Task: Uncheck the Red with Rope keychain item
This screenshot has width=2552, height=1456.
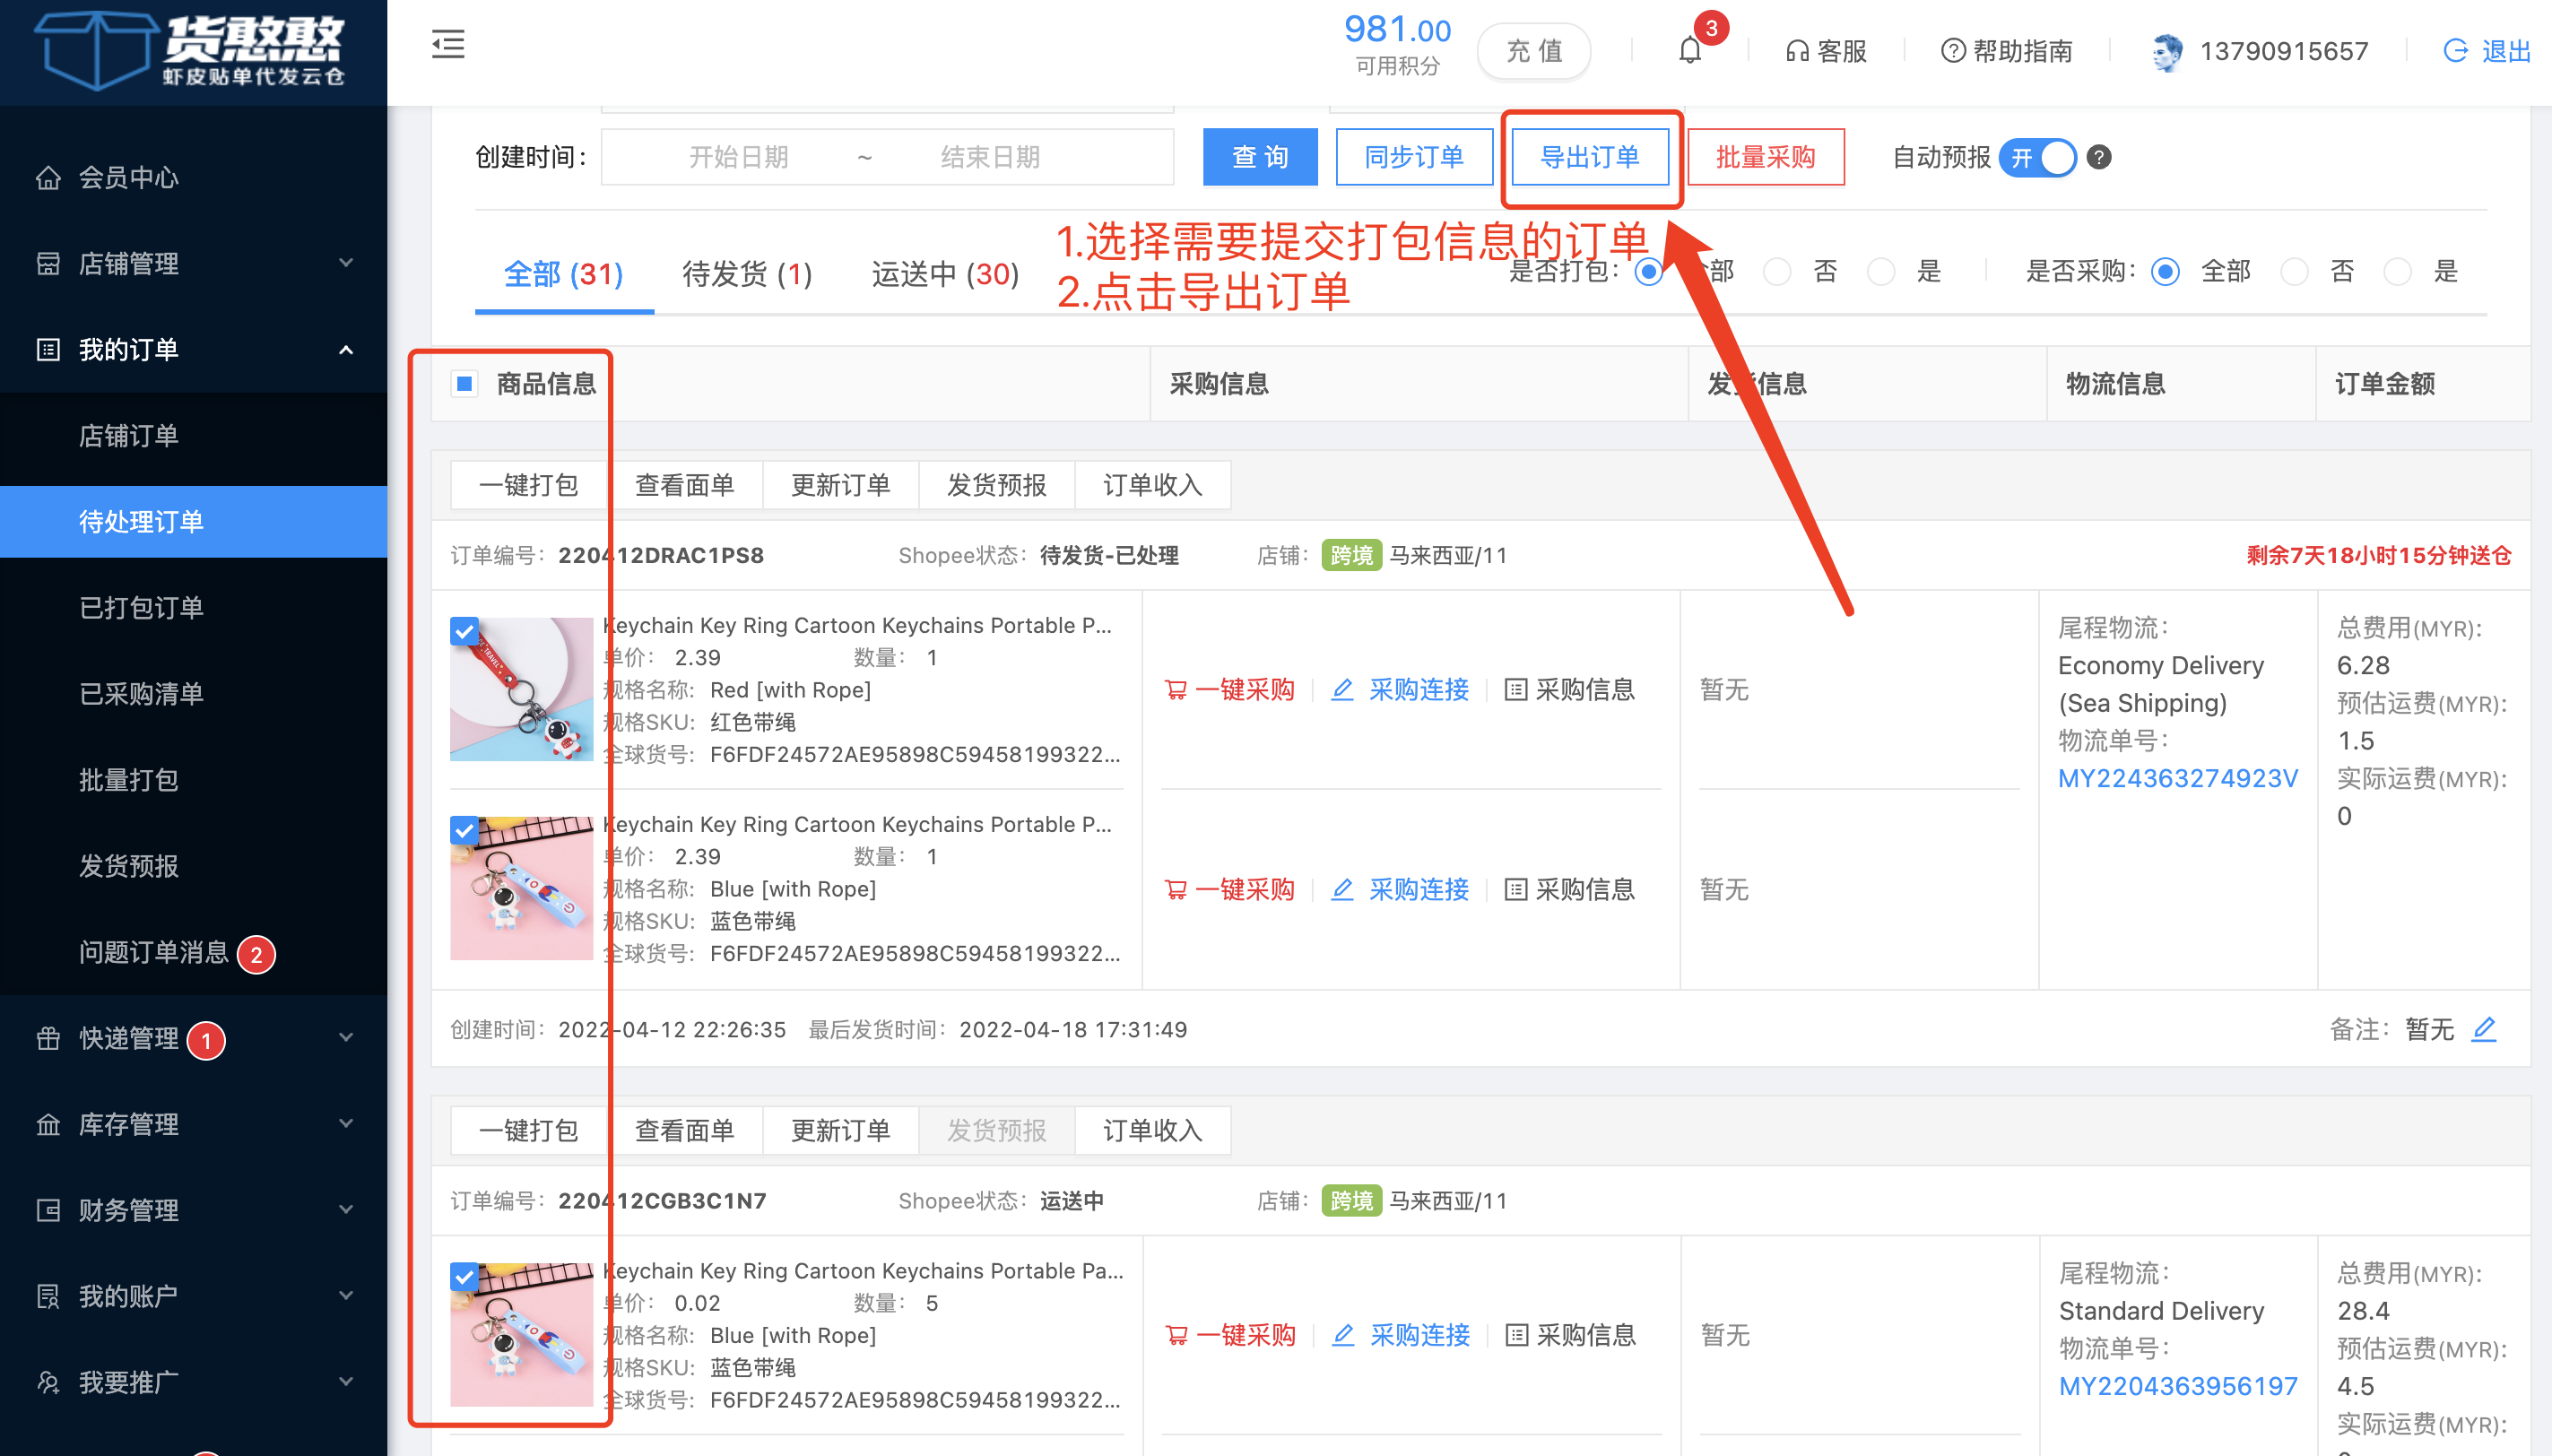Action: click(x=464, y=631)
